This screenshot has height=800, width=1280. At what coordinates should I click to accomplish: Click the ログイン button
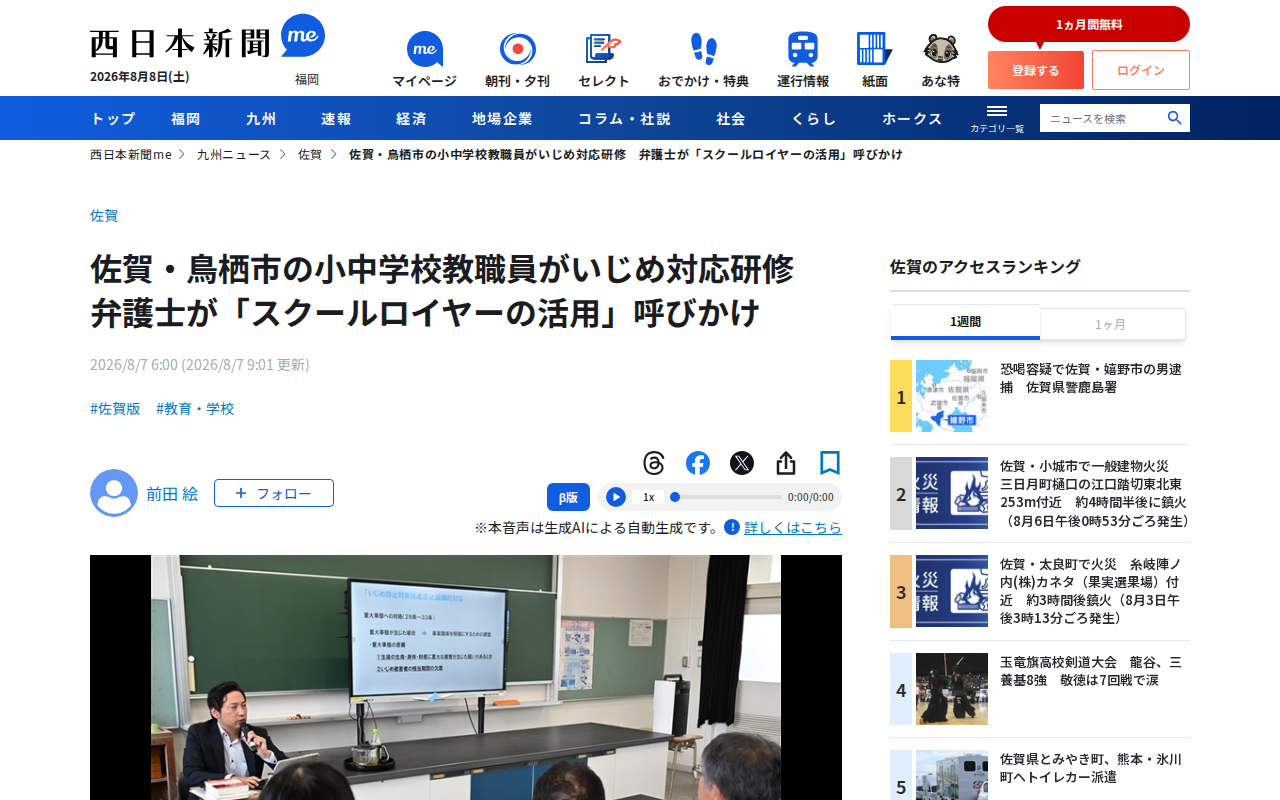click(1141, 70)
